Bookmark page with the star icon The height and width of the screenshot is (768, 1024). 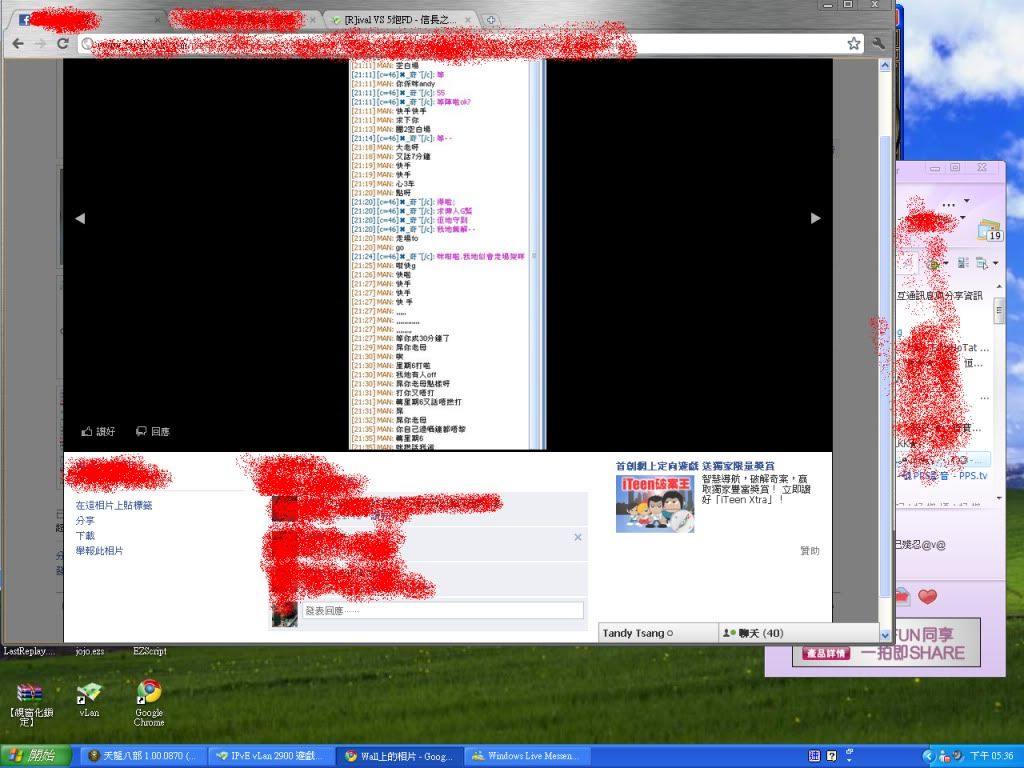tap(853, 43)
